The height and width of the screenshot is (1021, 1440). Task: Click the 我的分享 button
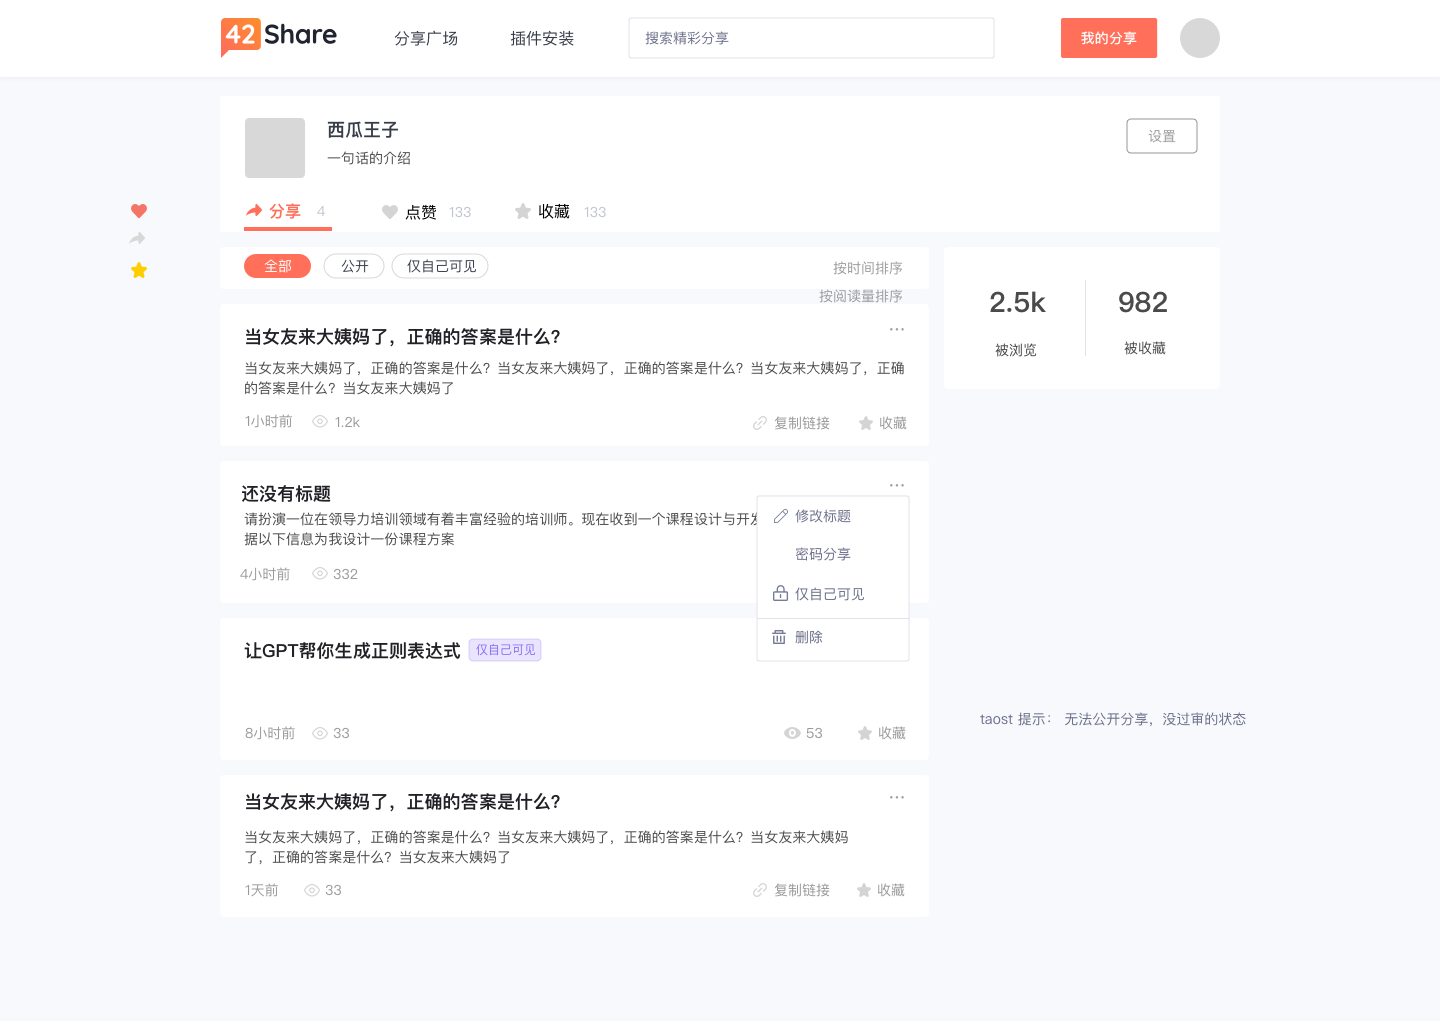coord(1109,38)
